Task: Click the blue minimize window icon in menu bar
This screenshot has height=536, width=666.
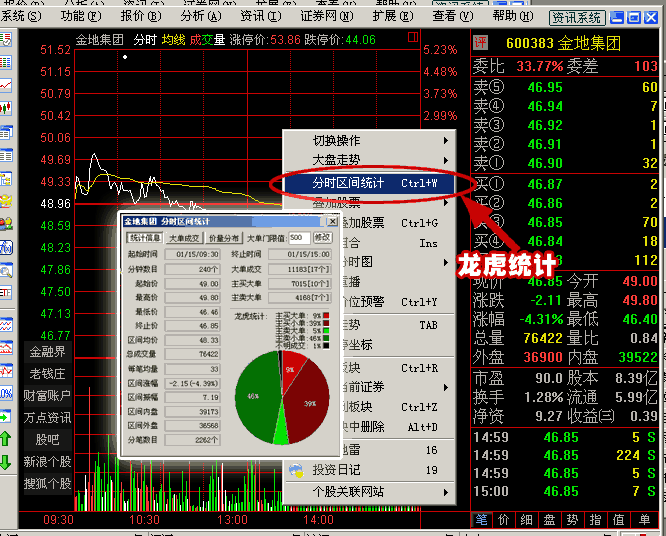Action: tap(617, 17)
